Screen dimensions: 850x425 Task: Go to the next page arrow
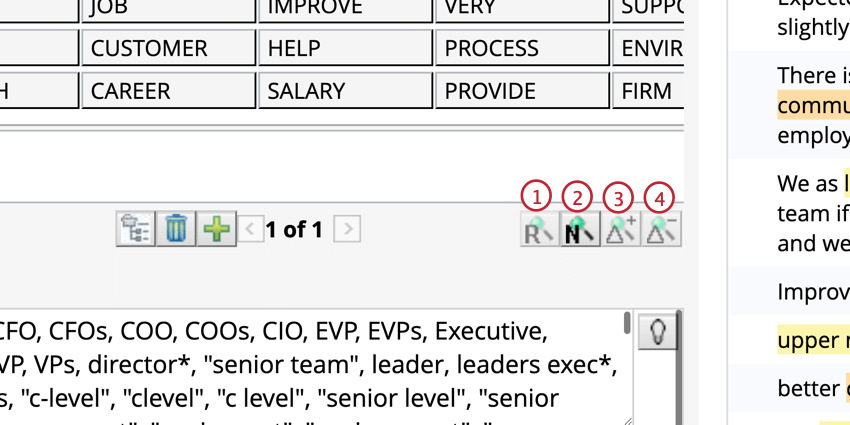347,229
